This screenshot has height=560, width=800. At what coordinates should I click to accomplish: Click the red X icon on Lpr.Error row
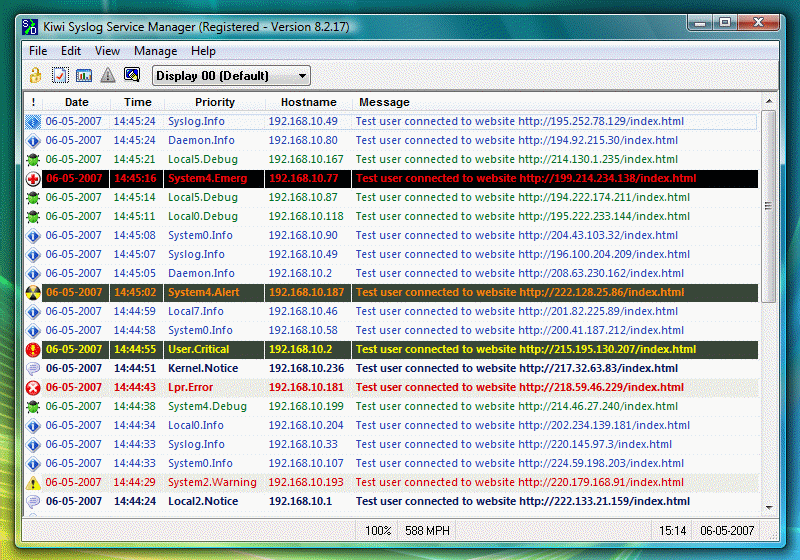click(33, 388)
